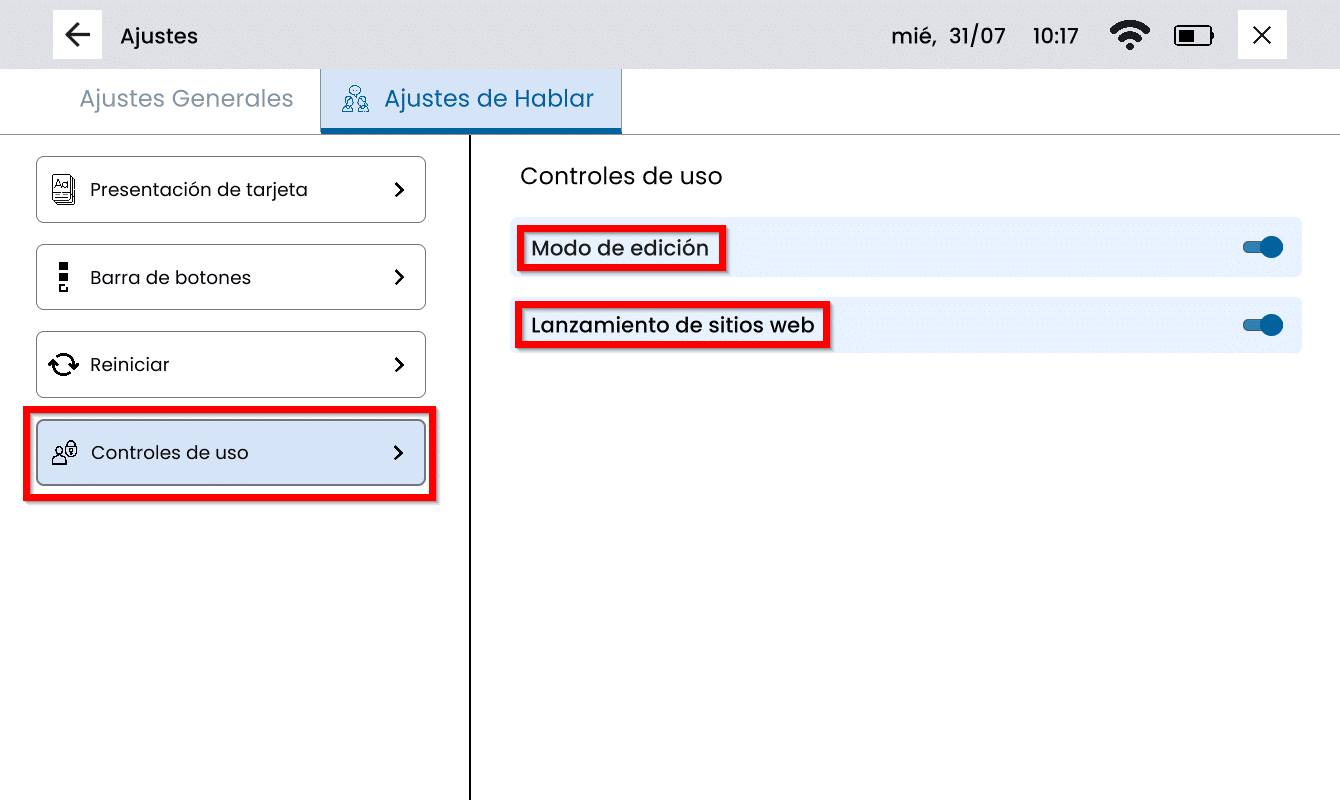Open Barra de botones via its chevron arrow
Screen dimensions: 1340x800
(x=399, y=277)
